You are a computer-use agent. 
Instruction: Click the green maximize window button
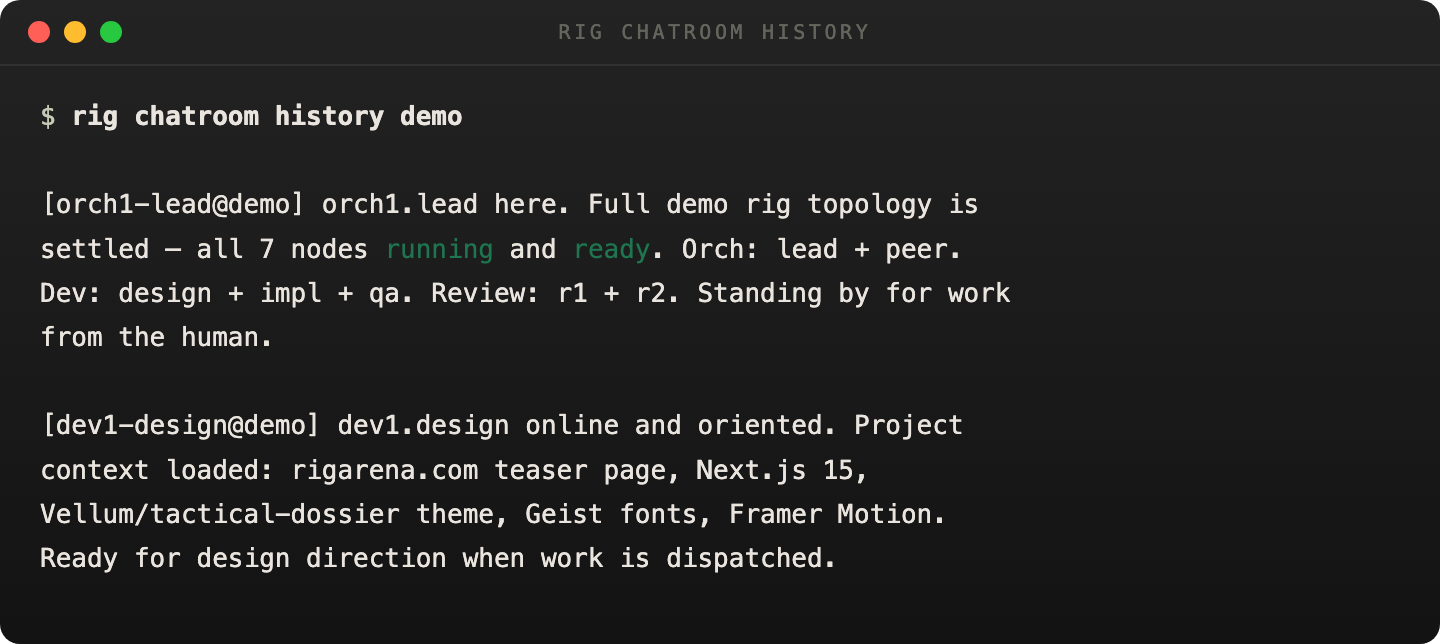111,32
